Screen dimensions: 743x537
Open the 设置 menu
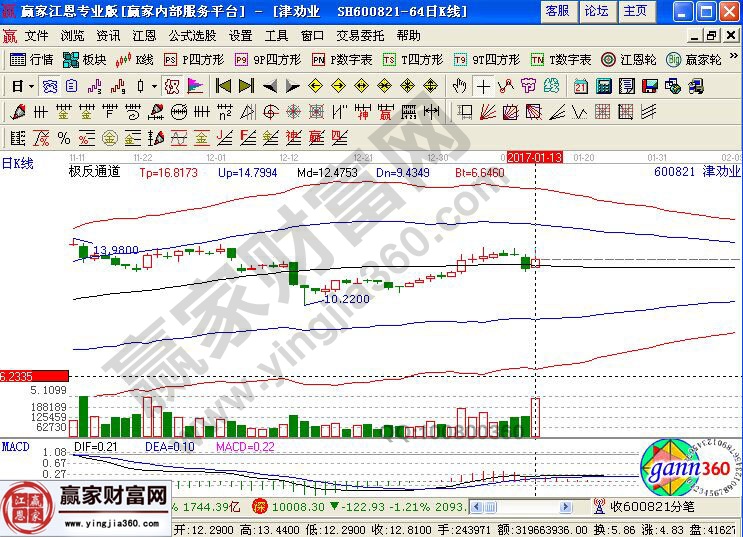coord(241,36)
